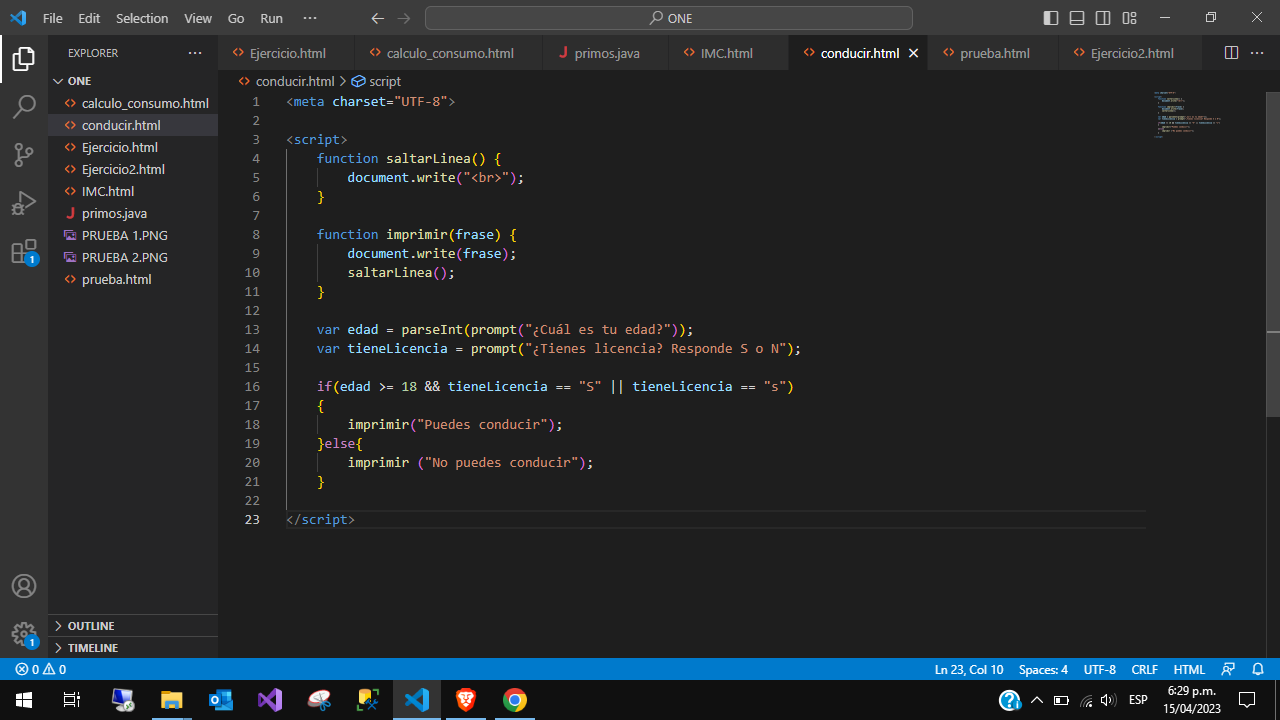Expand the OUTLINE section
This screenshot has height=720, width=1280.
pos(133,625)
